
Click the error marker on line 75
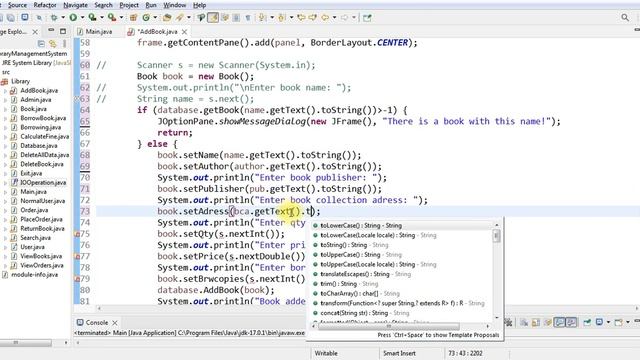point(76,234)
